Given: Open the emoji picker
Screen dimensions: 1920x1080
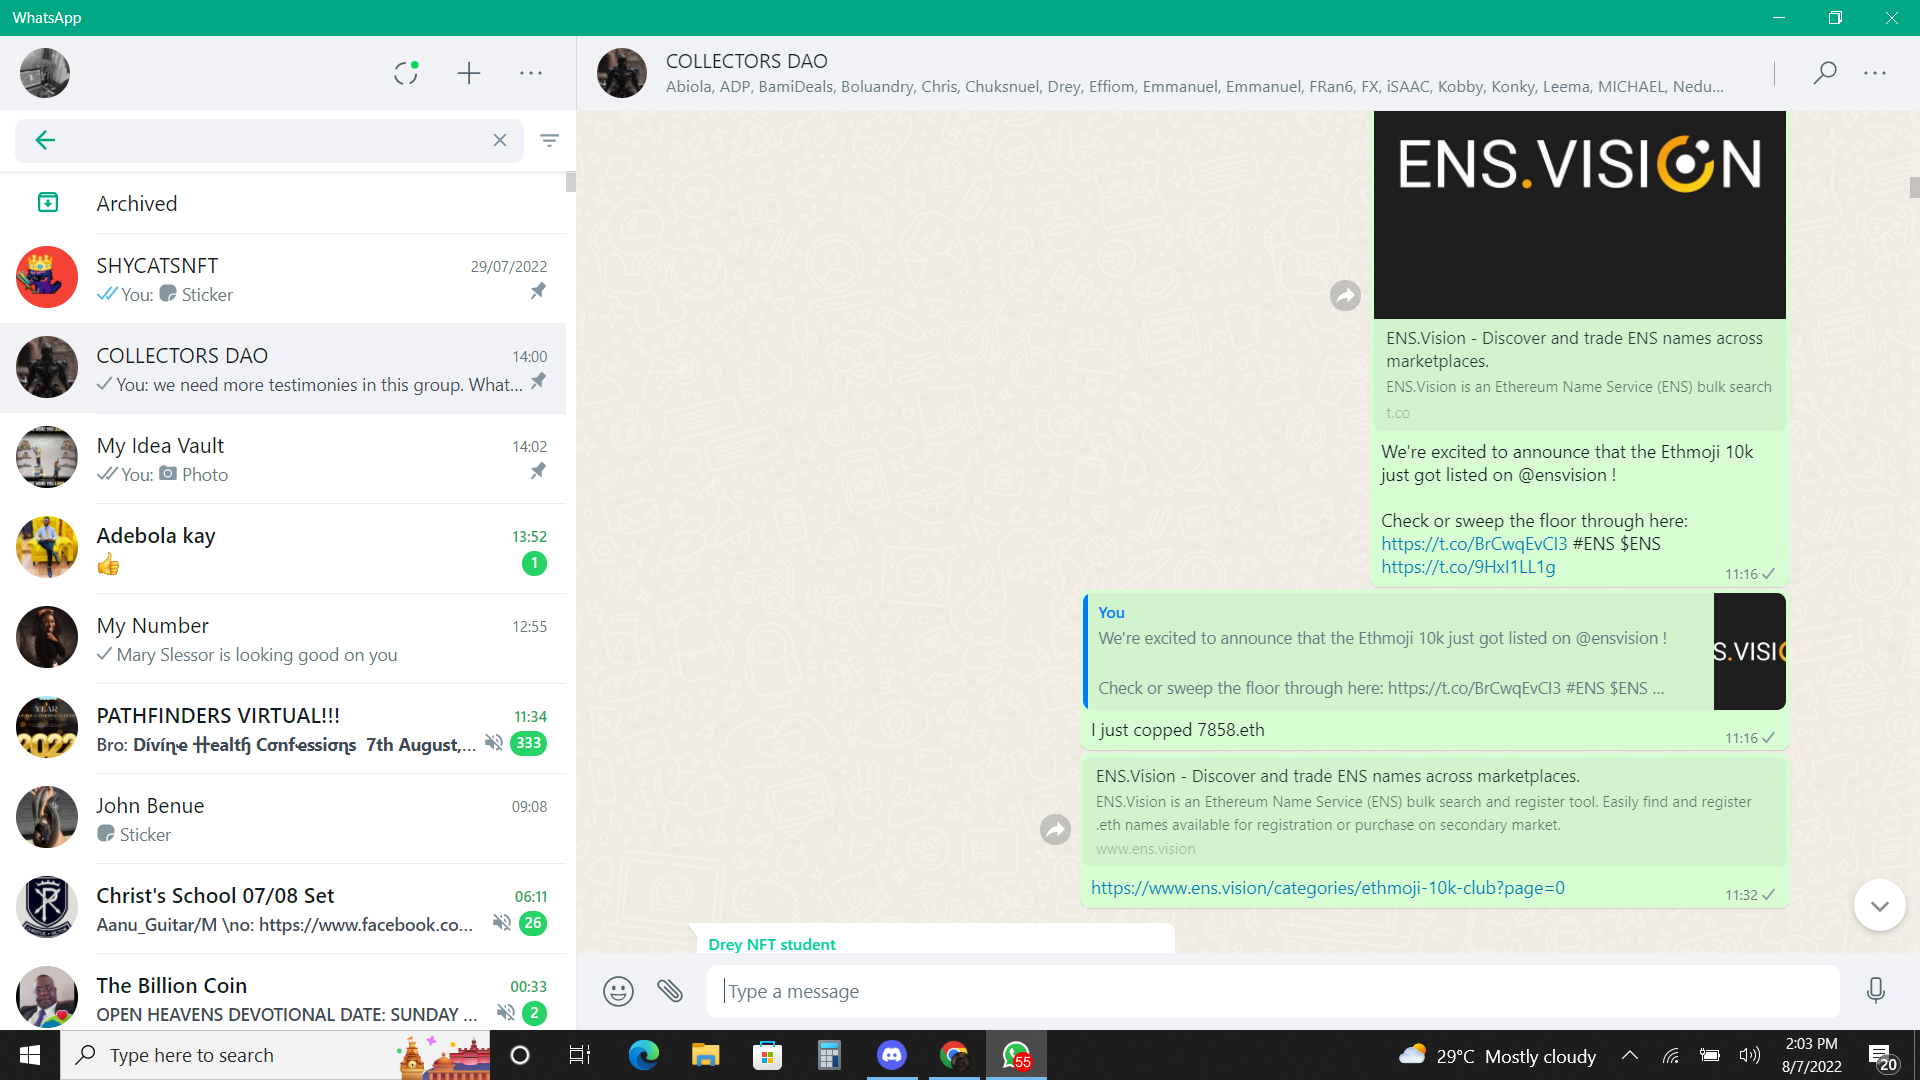Looking at the screenshot, I should (x=618, y=991).
